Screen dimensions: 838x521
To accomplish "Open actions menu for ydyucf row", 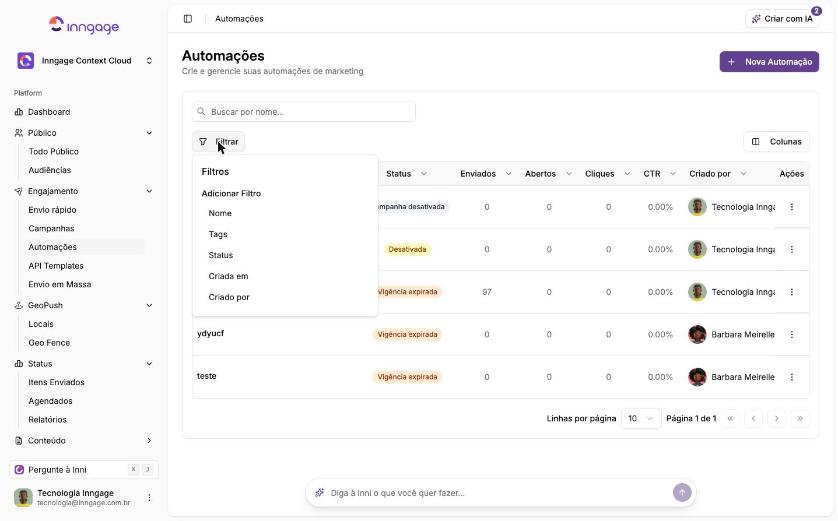I will click(792, 335).
